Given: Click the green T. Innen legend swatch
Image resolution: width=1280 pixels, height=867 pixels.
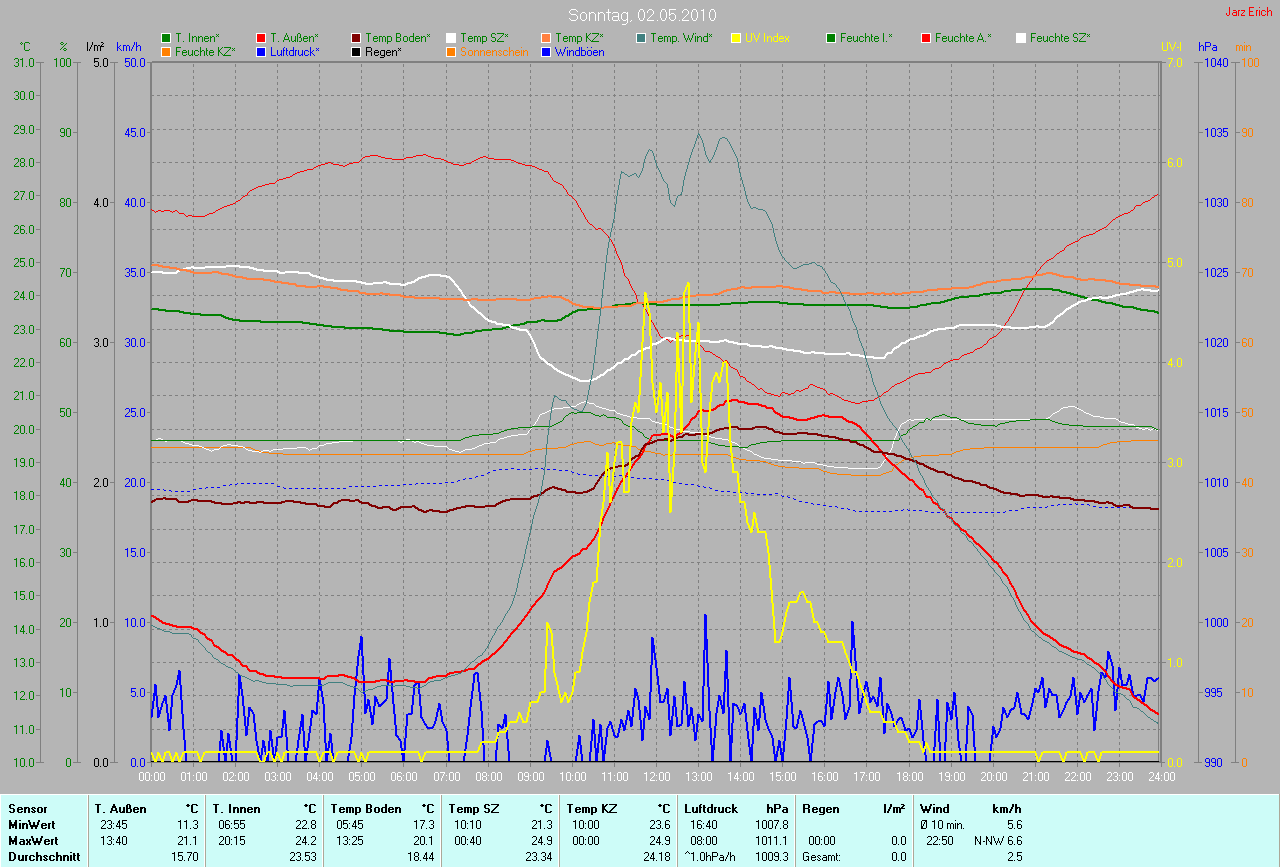Looking at the screenshot, I should [x=166, y=38].
